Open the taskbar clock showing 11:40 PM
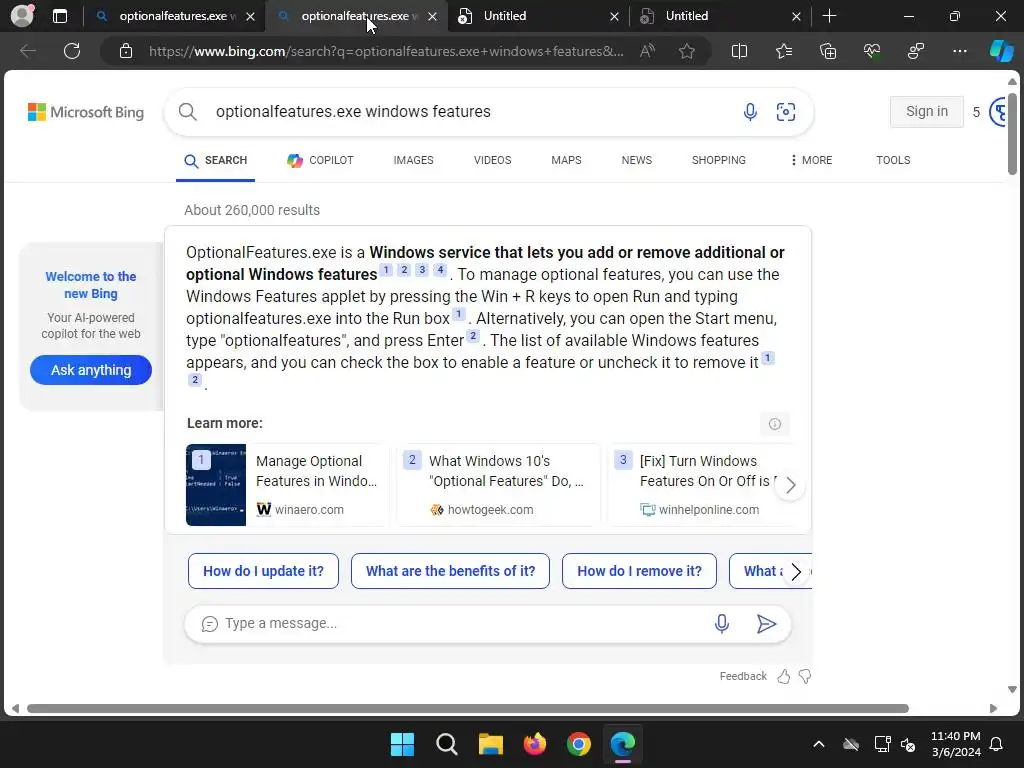Screen dimensions: 1024x768 955,744
